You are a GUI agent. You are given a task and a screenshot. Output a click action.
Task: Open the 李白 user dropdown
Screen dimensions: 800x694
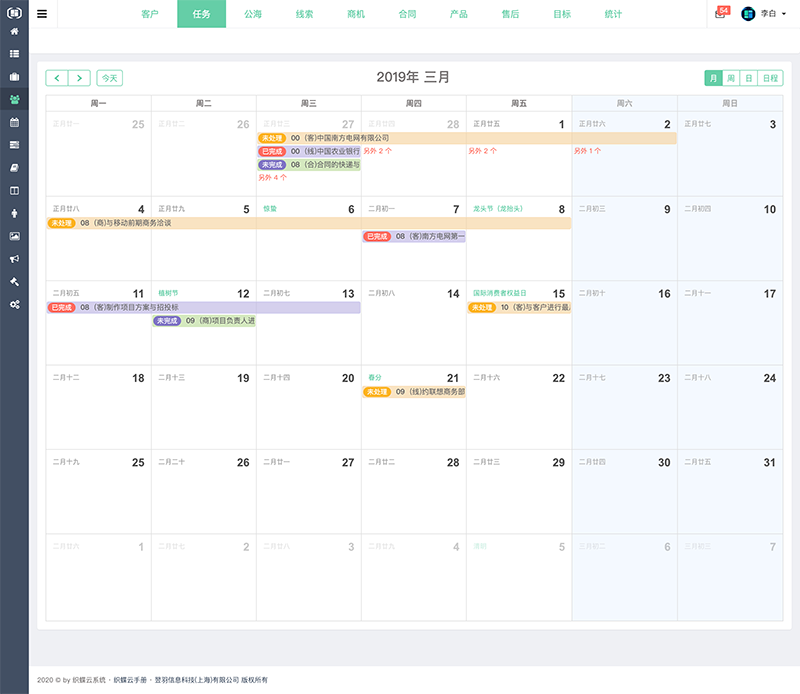pyautogui.click(x=764, y=14)
